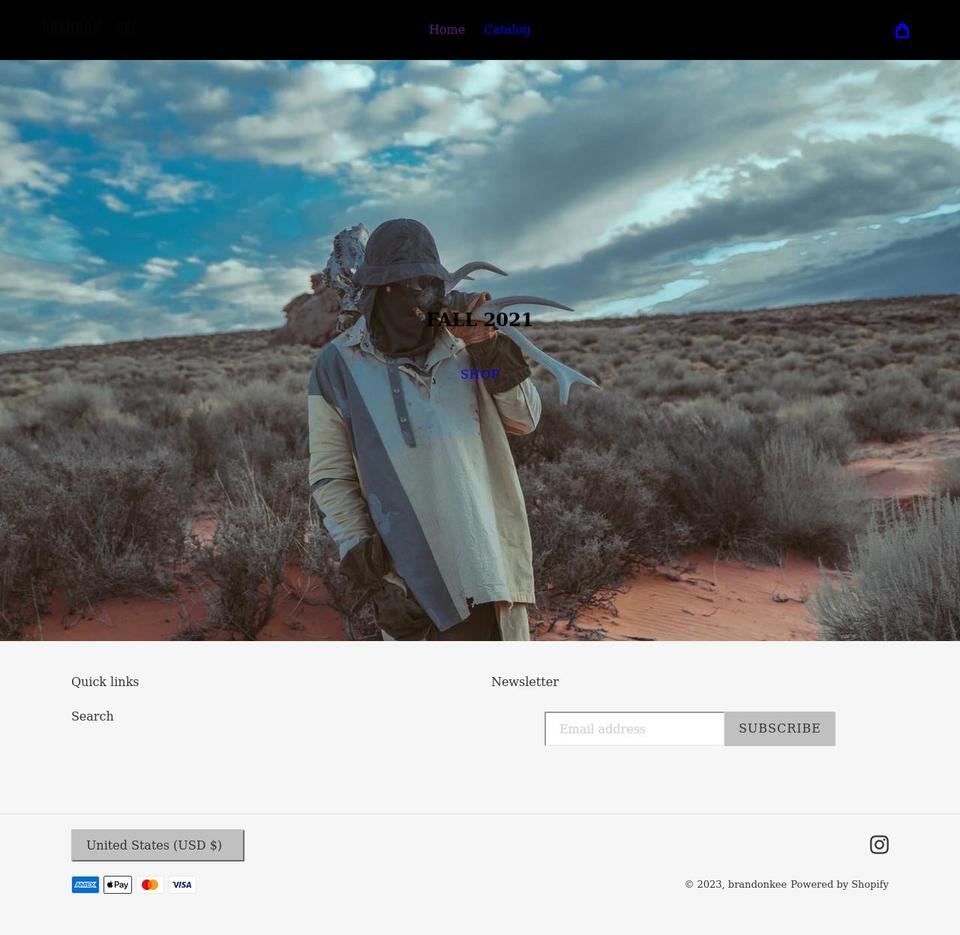This screenshot has width=960, height=935.
Task: Open the Powered by Shopify link
Action: pyautogui.click(x=839, y=884)
